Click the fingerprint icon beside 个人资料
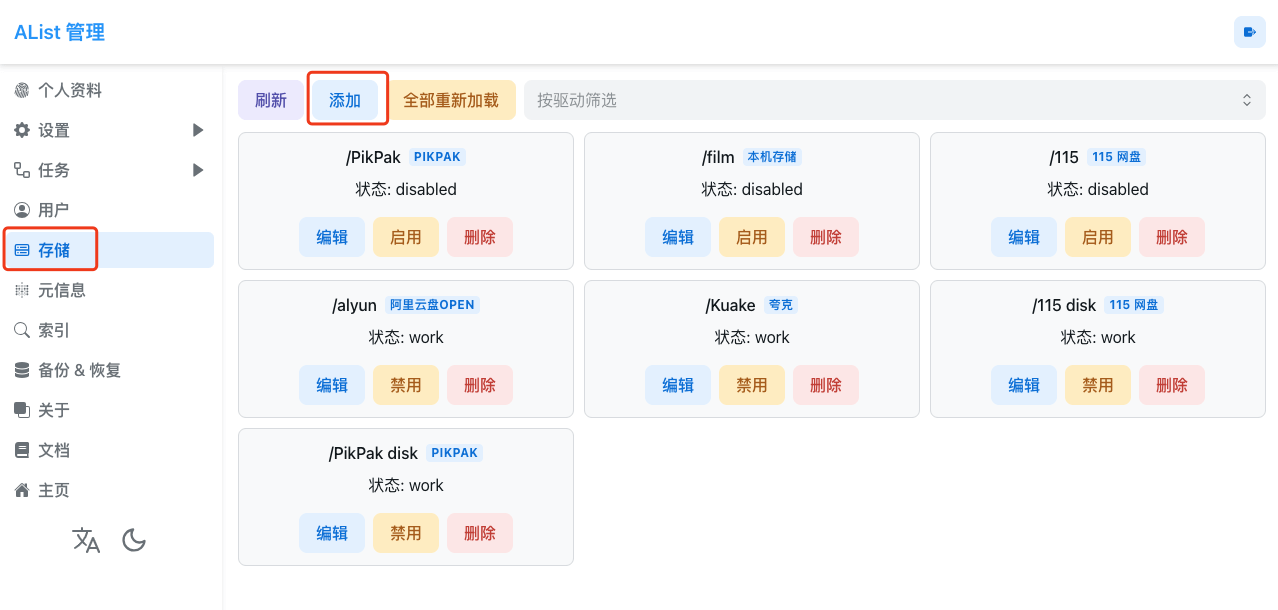This screenshot has height=610, width=1278. click(x=22, y=91)
